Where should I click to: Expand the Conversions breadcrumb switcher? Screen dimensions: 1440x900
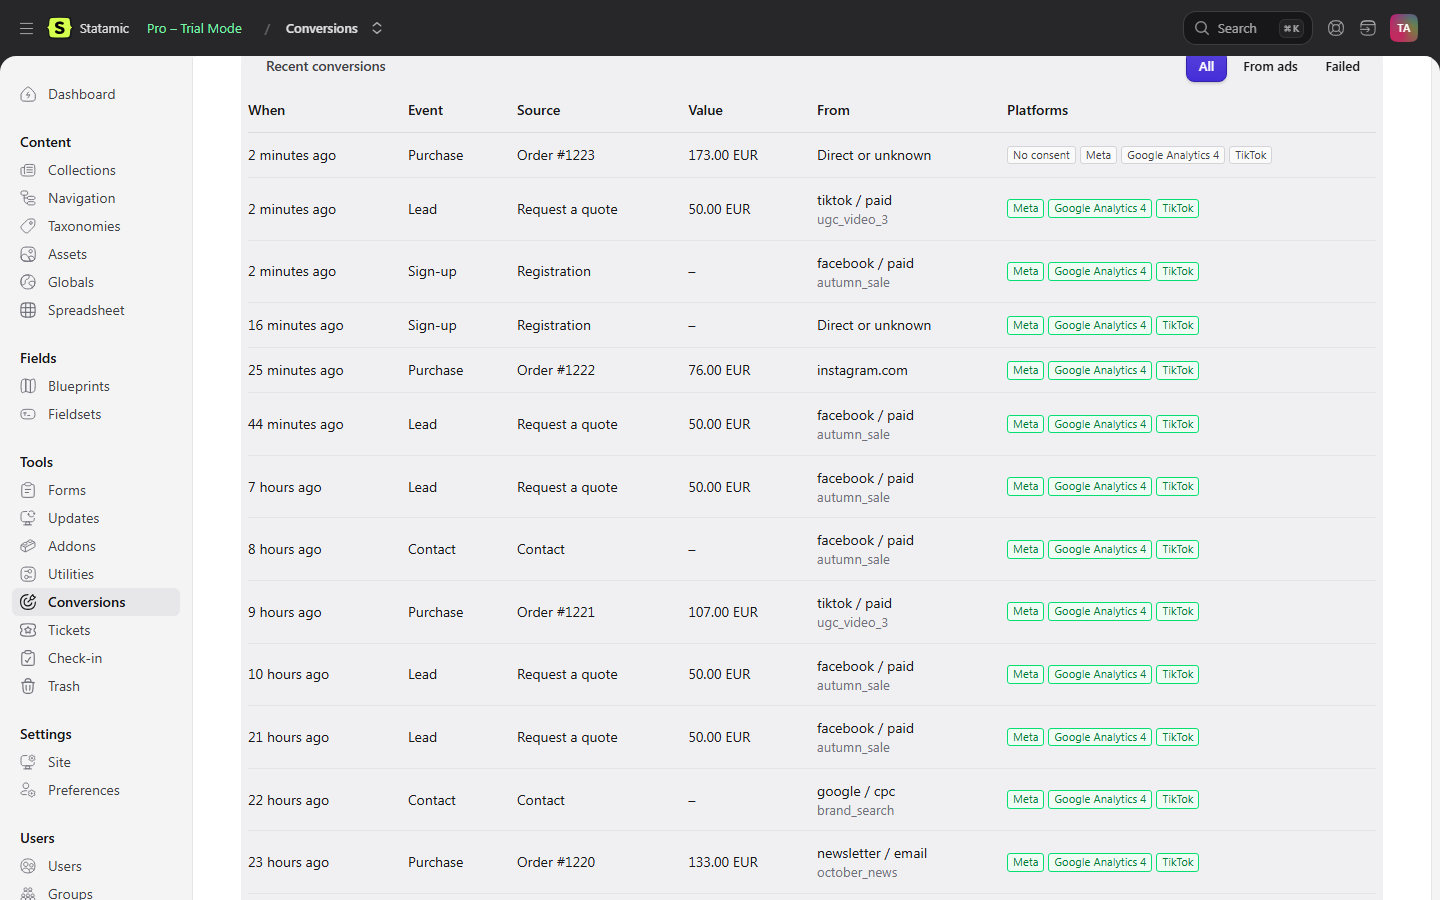point(377,28)
